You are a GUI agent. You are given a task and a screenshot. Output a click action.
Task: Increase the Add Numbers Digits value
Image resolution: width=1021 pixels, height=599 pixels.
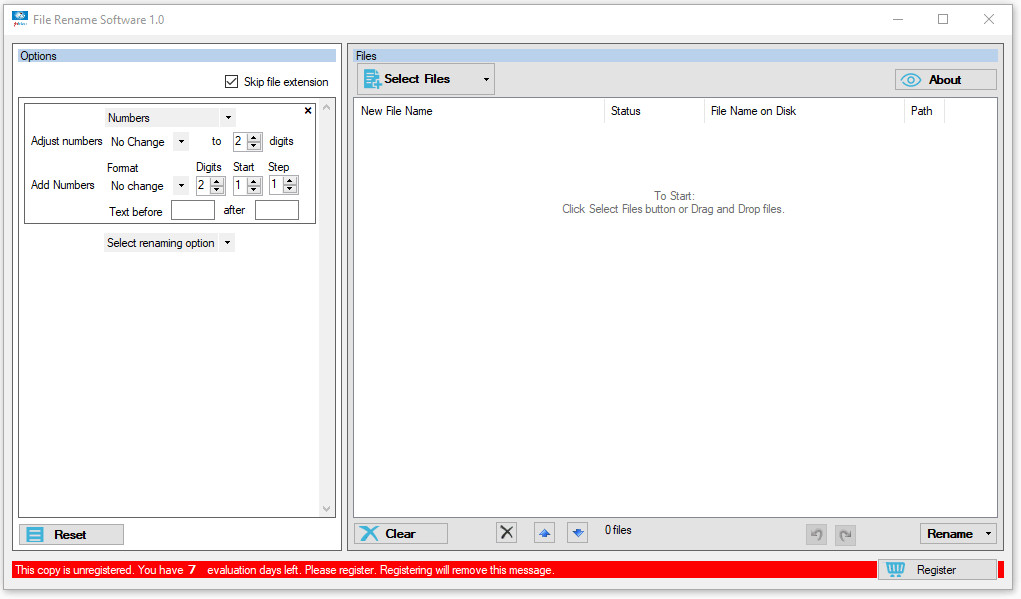tap(217, 182)
